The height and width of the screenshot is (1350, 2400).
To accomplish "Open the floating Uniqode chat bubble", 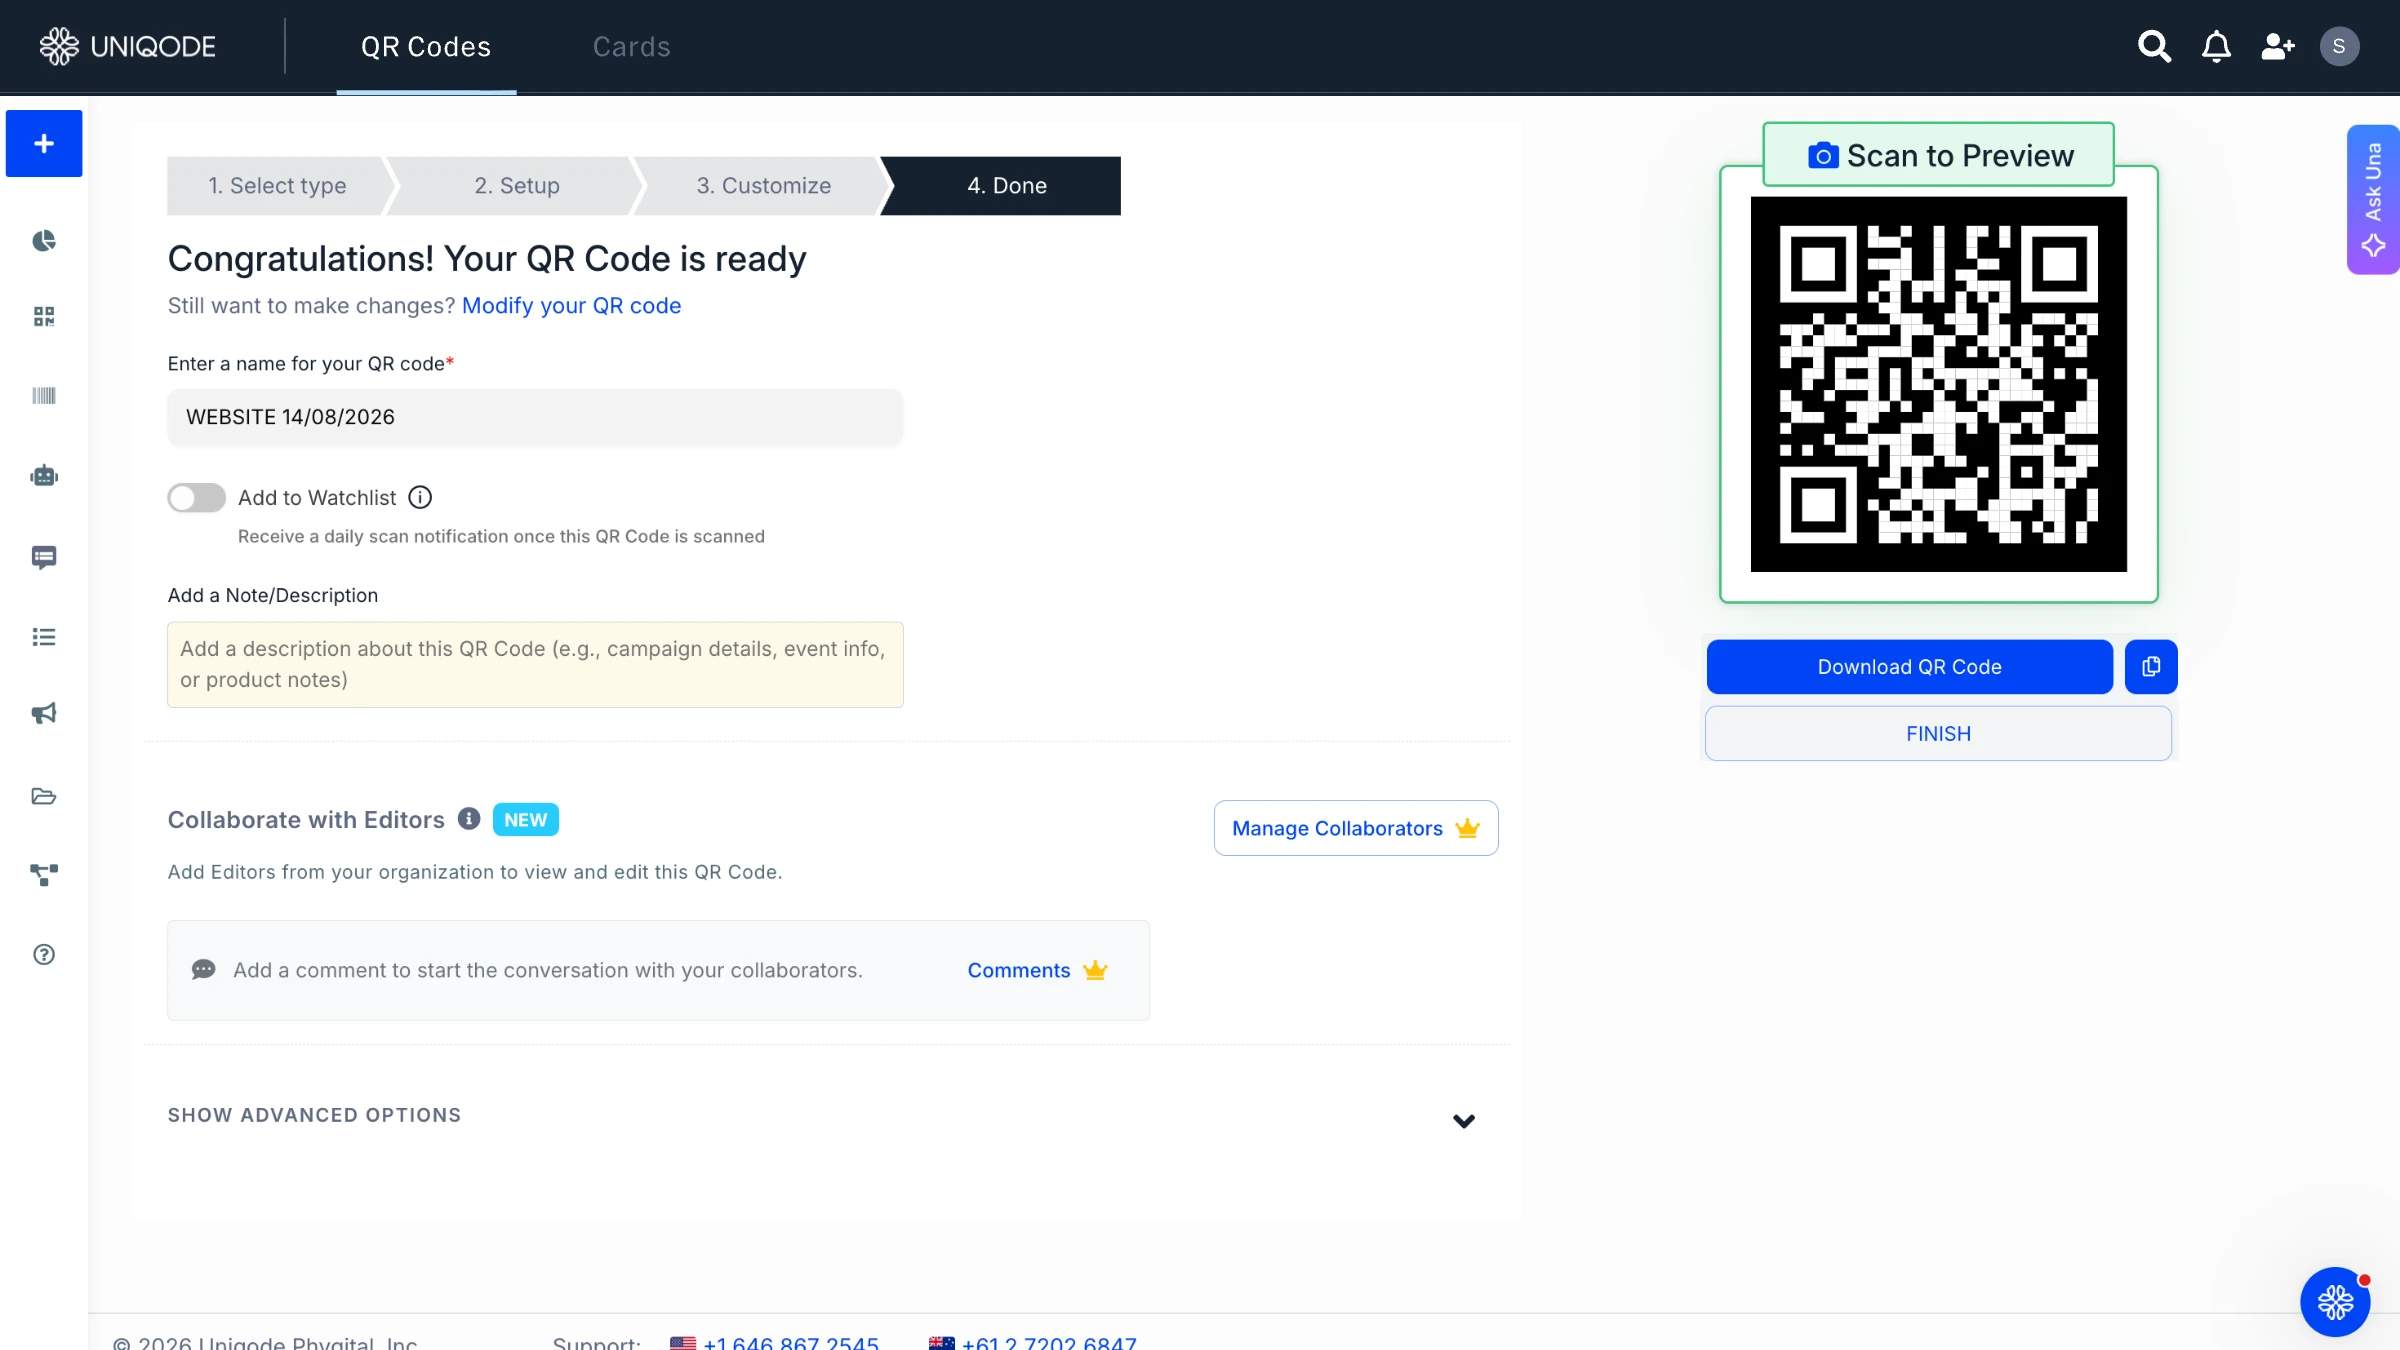I will click(x=2335, y=1302).
